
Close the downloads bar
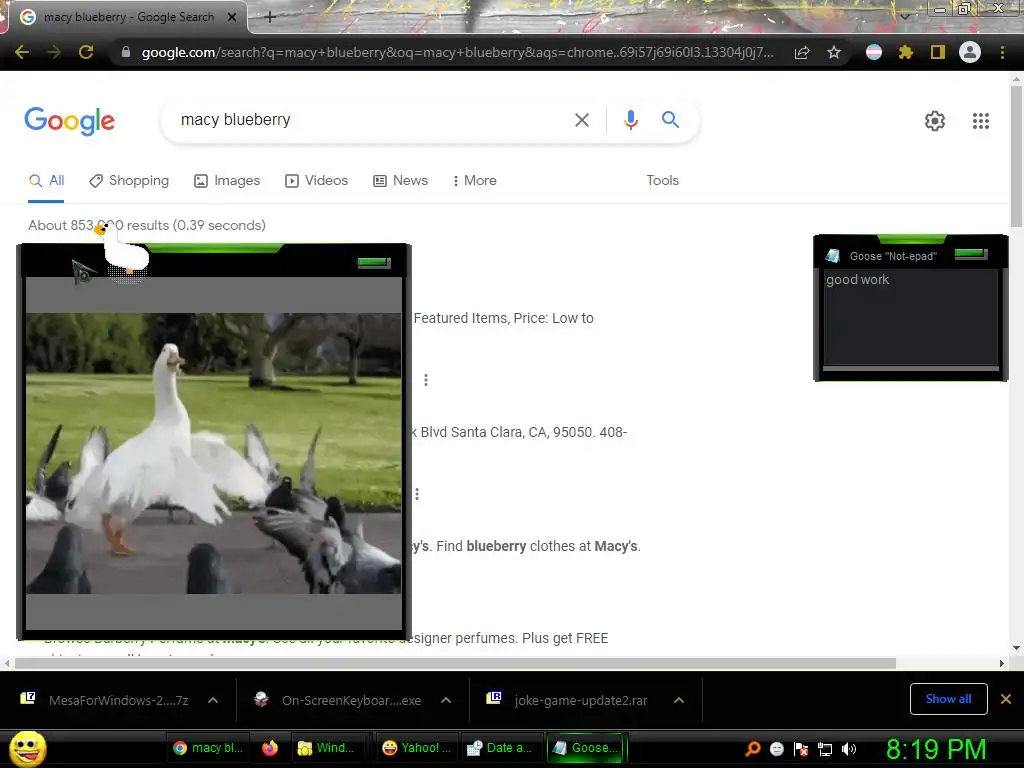(1006, 699)
